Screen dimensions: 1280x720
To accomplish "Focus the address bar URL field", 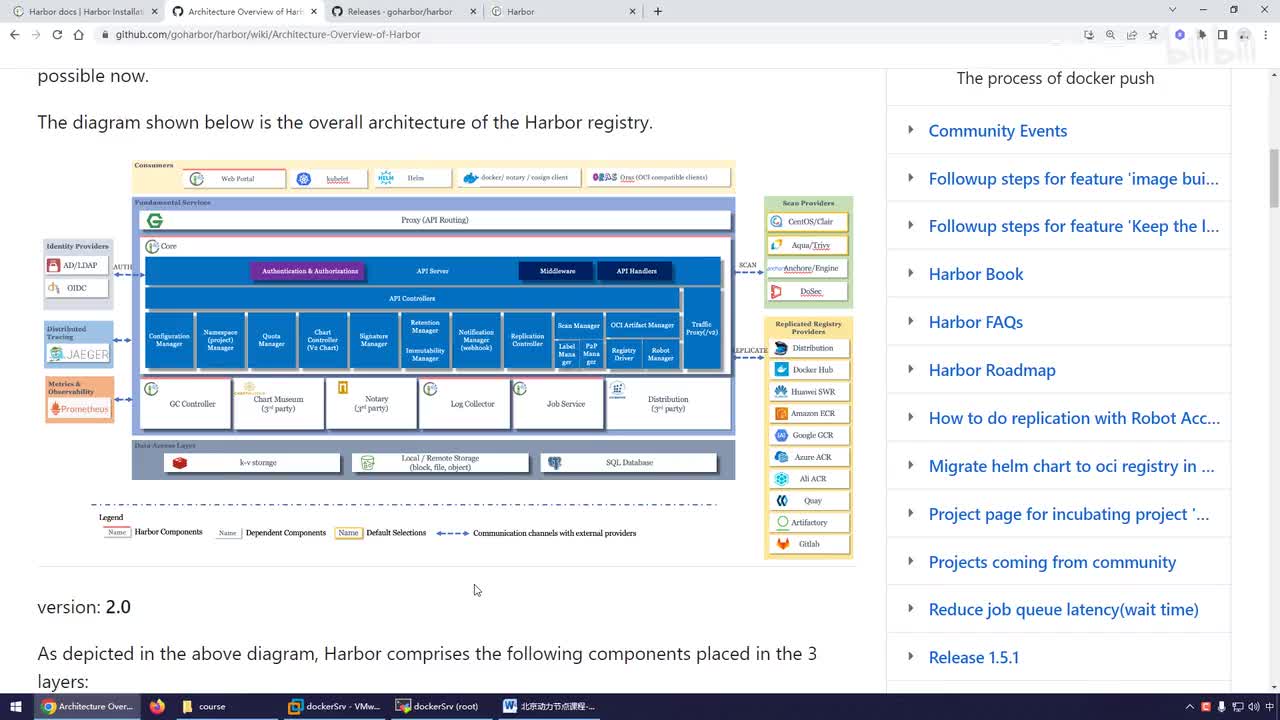I will click(590, 34).
